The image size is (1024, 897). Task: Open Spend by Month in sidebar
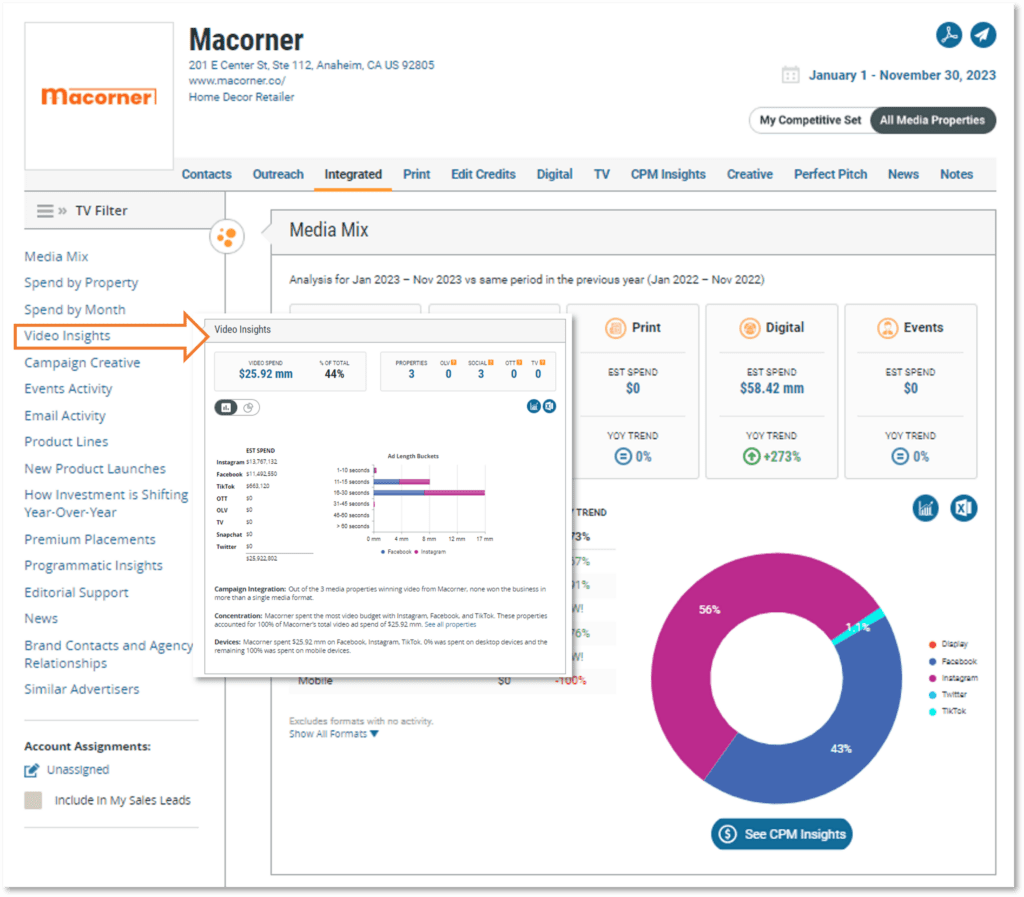[x=75, y=309]
